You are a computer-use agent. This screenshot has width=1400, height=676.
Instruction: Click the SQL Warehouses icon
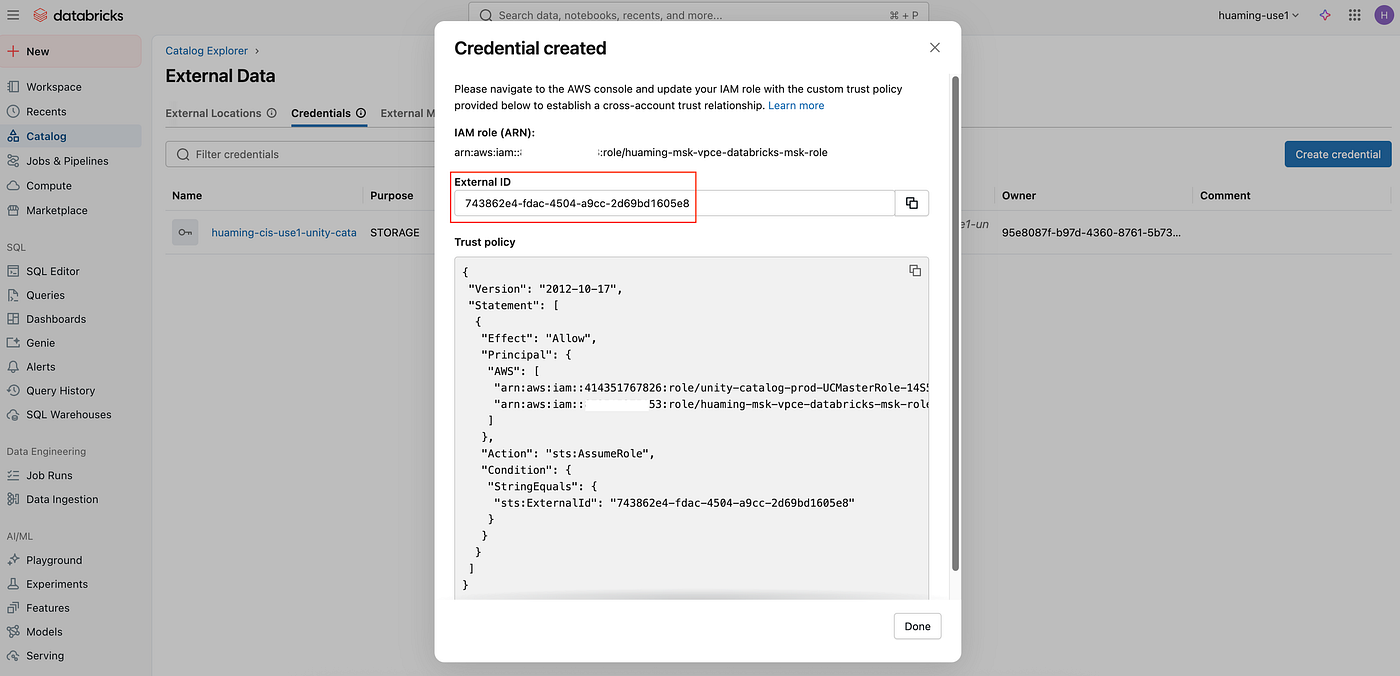[14, 415]
